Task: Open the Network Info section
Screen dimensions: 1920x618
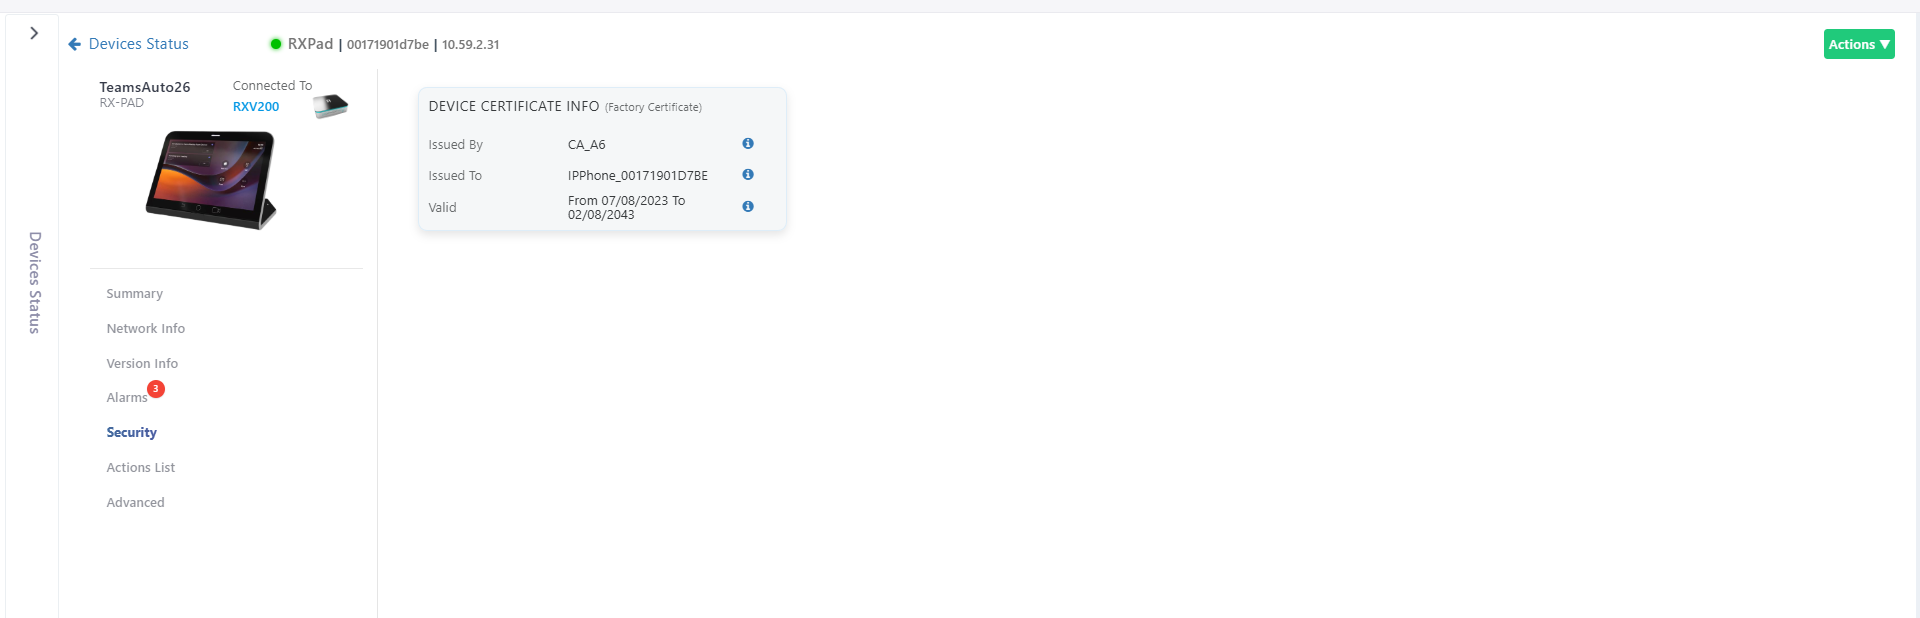Action: (146, 329)
